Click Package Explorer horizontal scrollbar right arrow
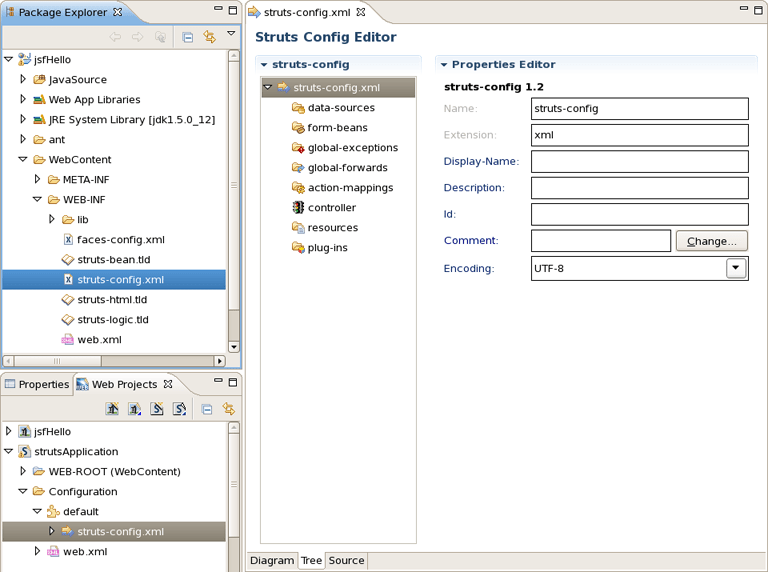This screenshot has width=768, height=572. (219, 361)
